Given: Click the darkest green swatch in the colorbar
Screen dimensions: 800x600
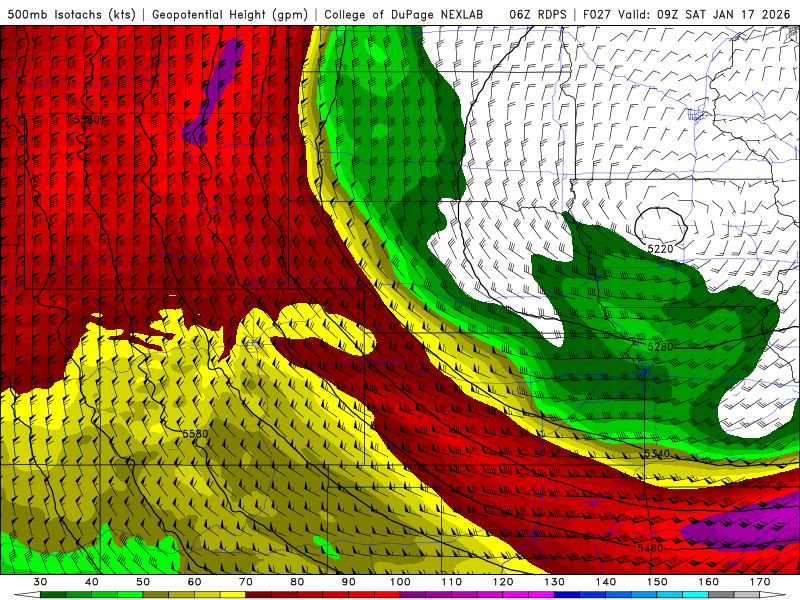Looking at the screenshot, I should click(53, 594).
